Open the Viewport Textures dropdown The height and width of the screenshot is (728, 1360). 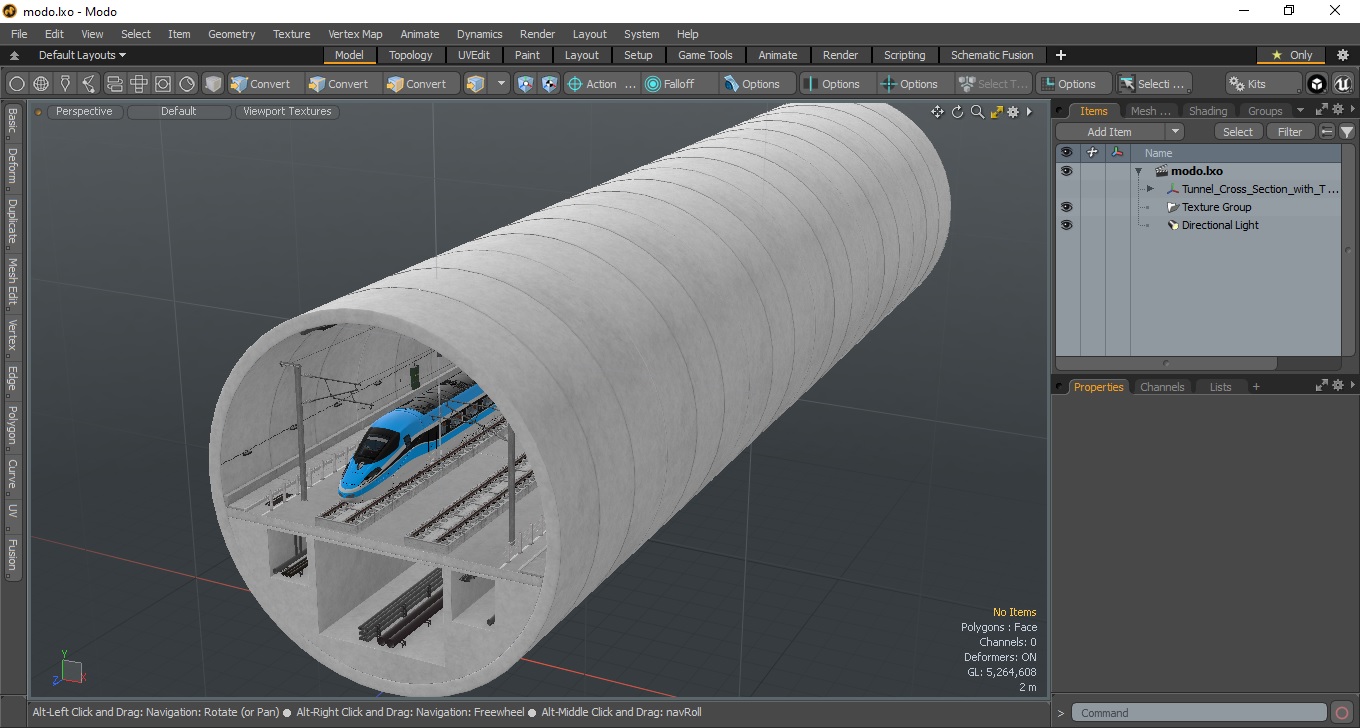coord(287,112)
